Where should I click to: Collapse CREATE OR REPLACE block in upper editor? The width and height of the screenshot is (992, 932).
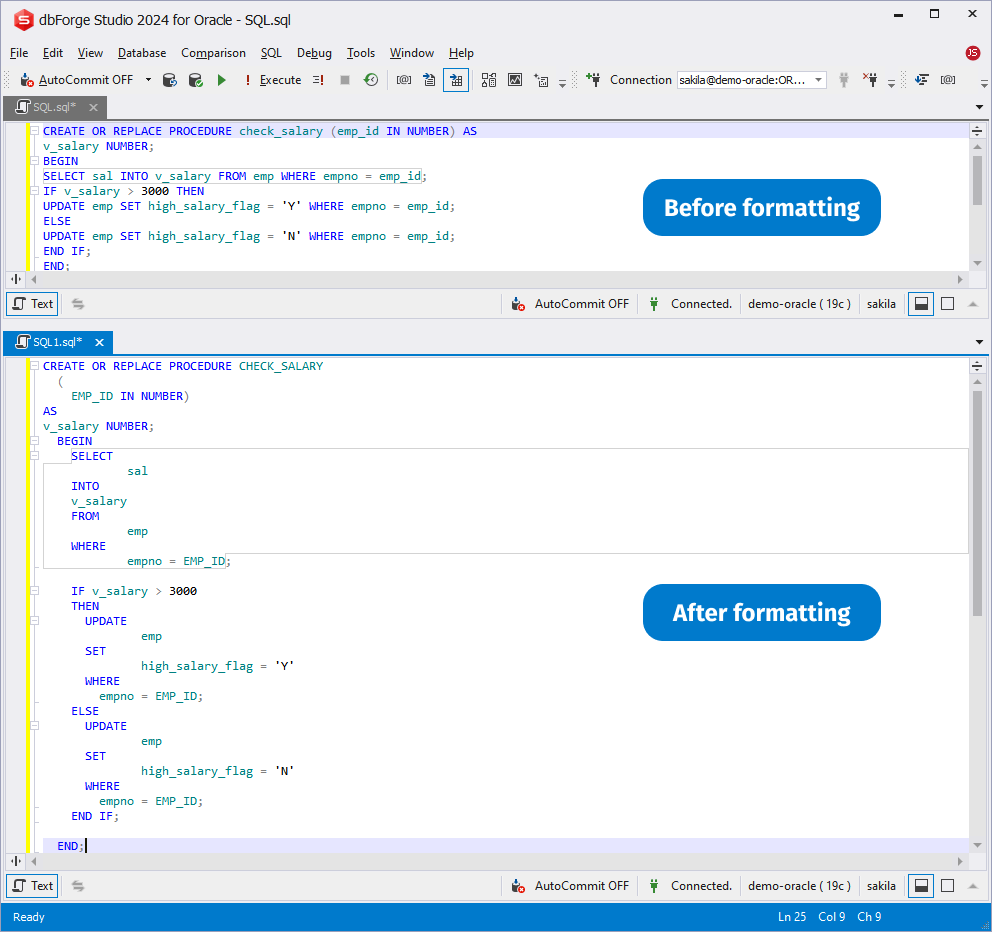pos(35,131)
